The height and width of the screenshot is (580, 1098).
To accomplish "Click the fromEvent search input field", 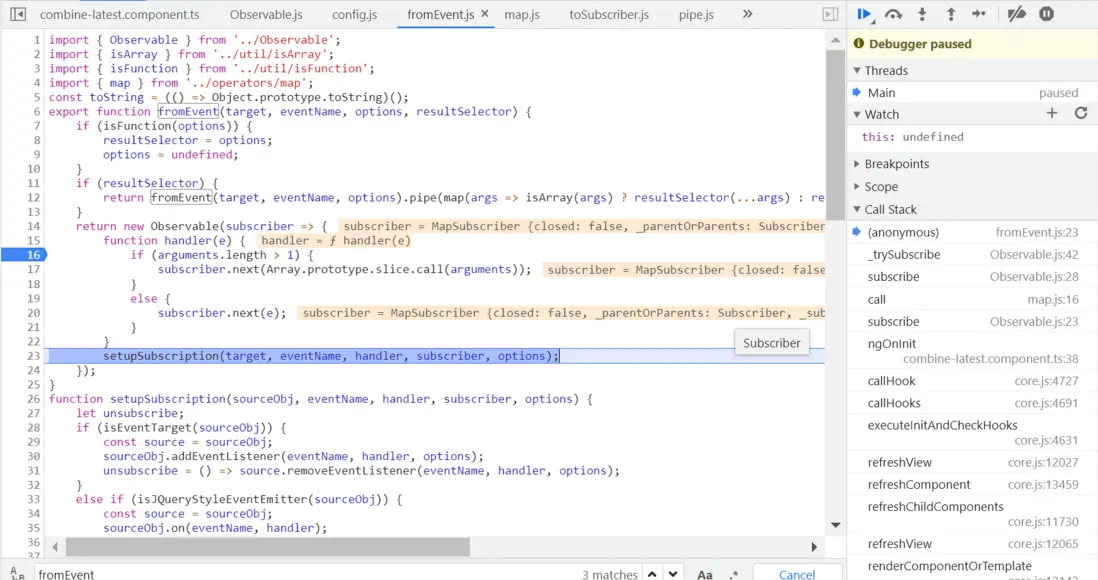I will 300,574.
